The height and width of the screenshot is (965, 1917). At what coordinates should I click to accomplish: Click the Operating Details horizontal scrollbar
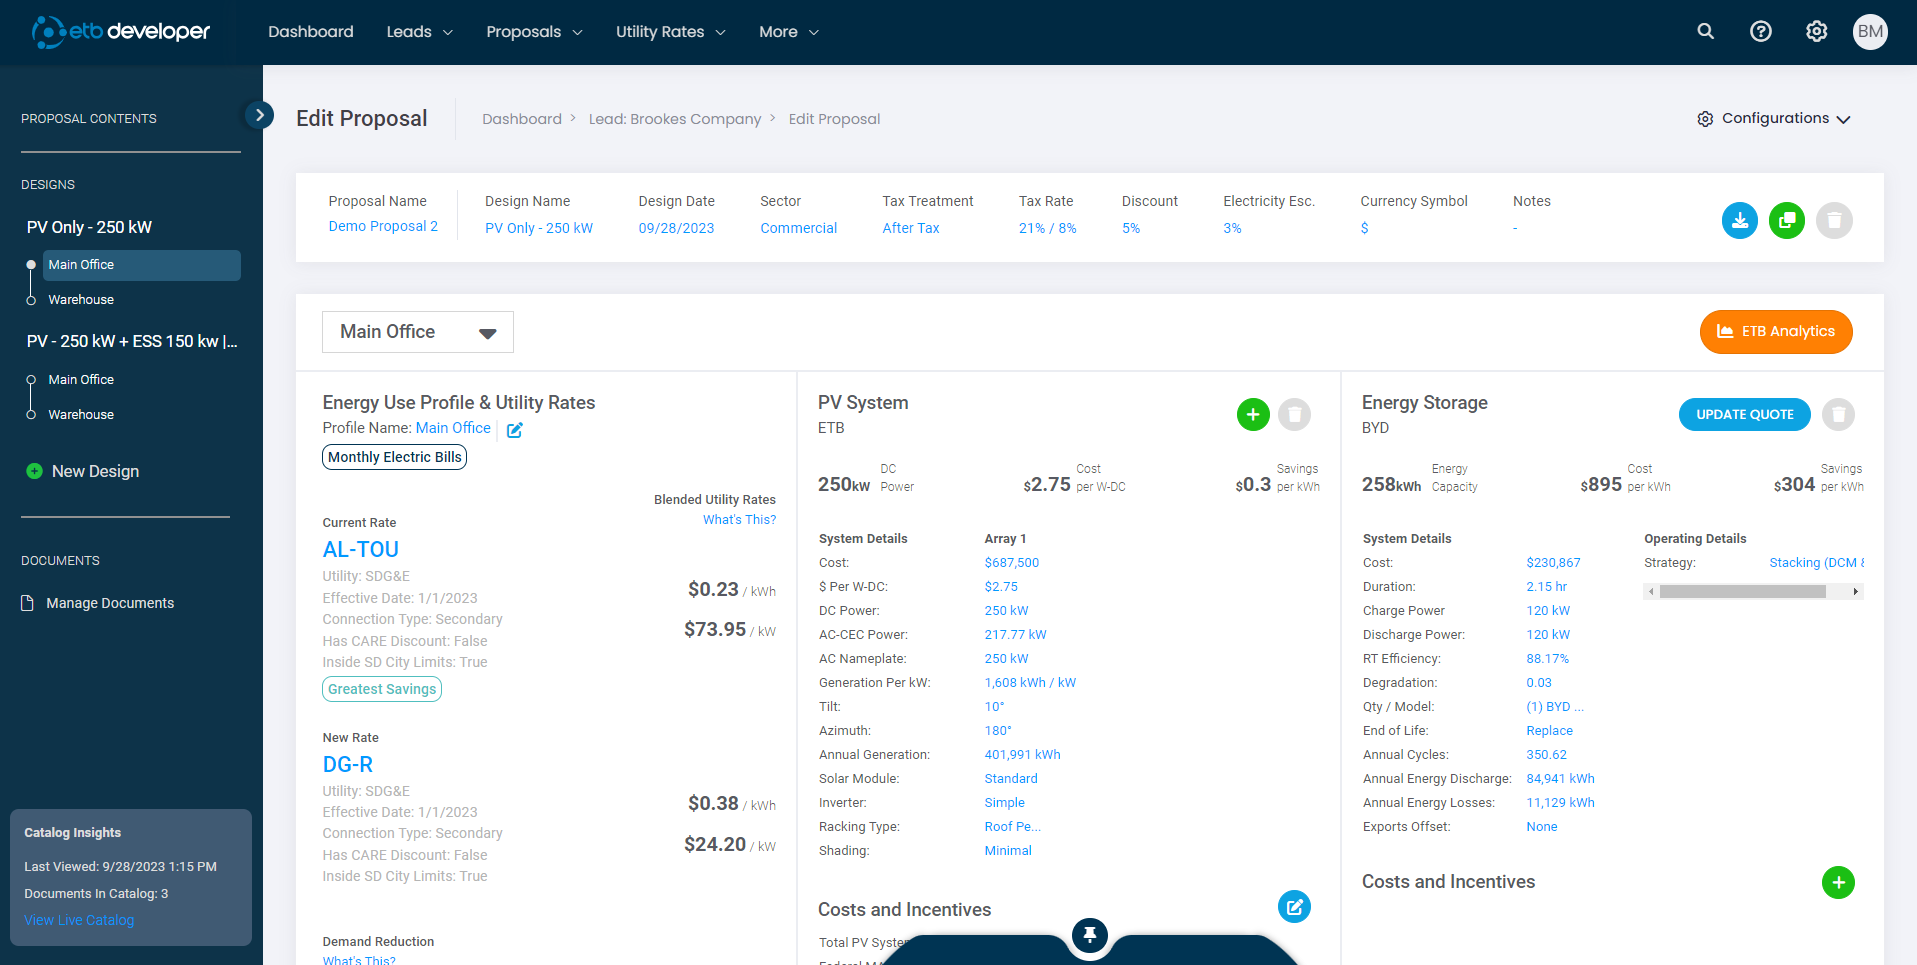pyautogui.click(x=1742, y=592)
